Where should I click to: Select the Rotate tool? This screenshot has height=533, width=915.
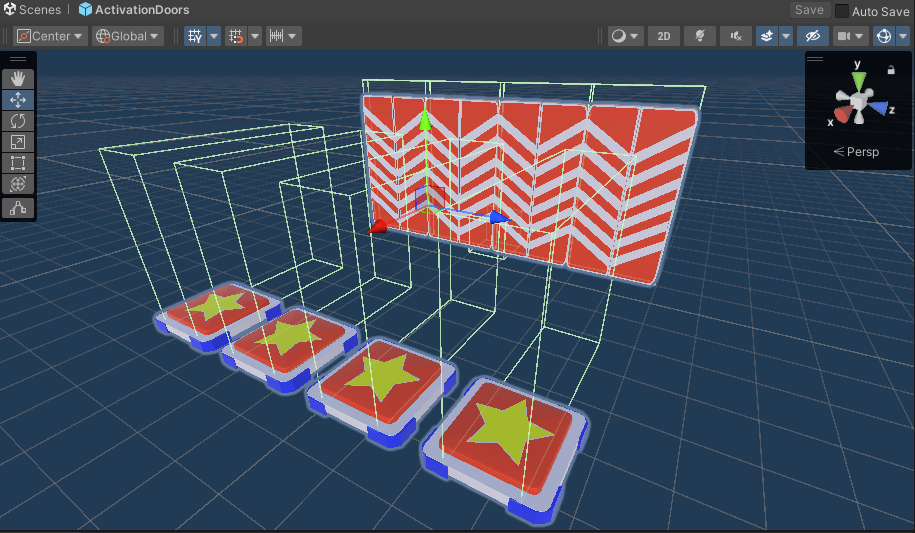tap(18, 121)
